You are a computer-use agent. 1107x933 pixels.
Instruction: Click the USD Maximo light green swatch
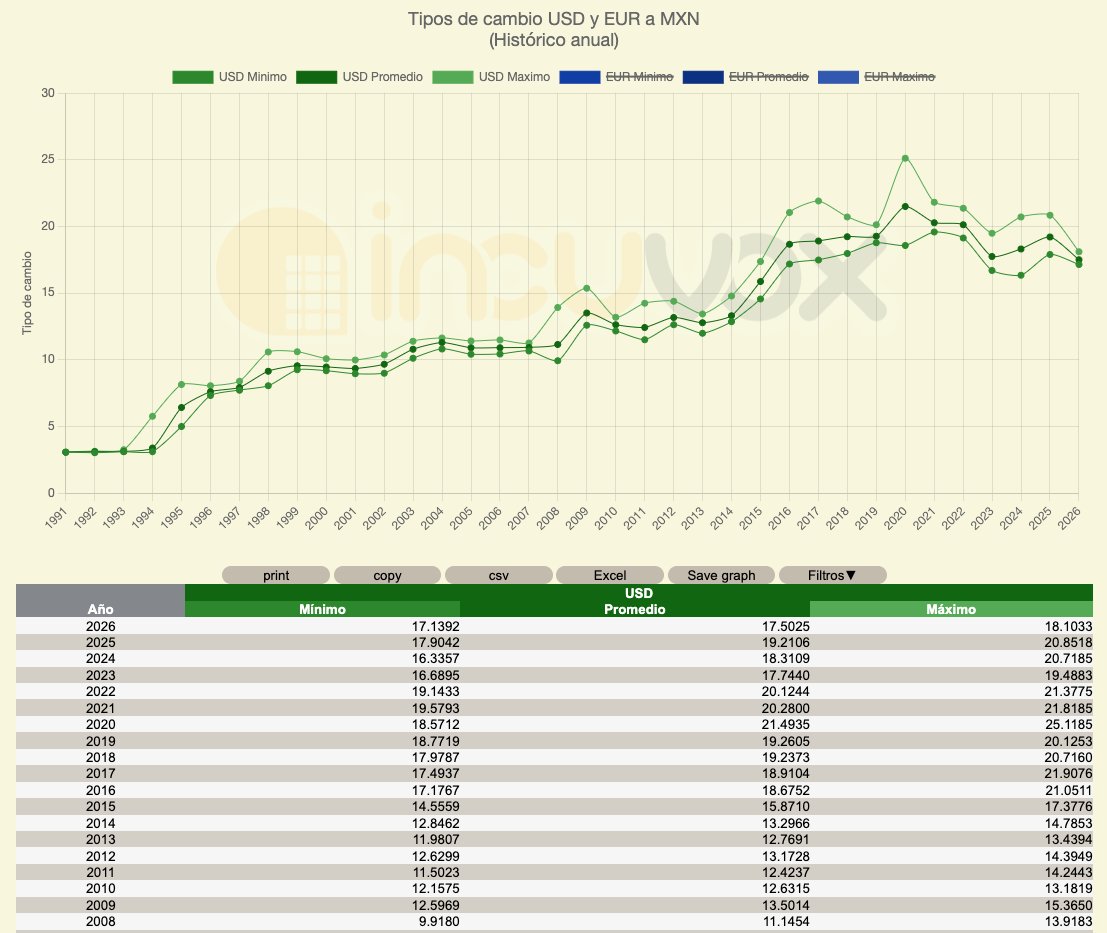pyautogui.click(x=453, y=77)
